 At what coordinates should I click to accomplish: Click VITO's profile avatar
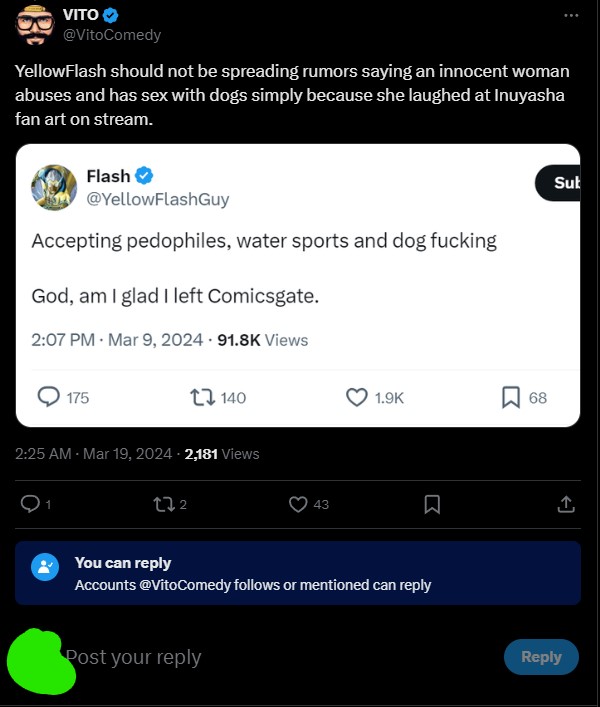[35, 24]
